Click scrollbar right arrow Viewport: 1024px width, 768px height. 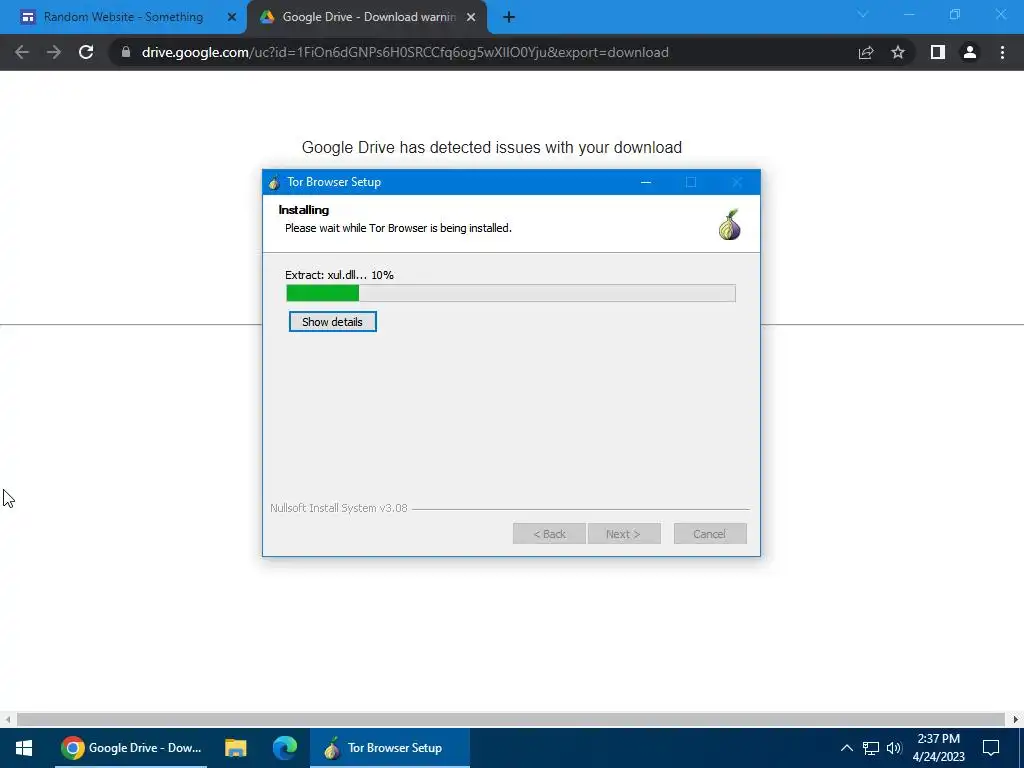coord(1016,720)
